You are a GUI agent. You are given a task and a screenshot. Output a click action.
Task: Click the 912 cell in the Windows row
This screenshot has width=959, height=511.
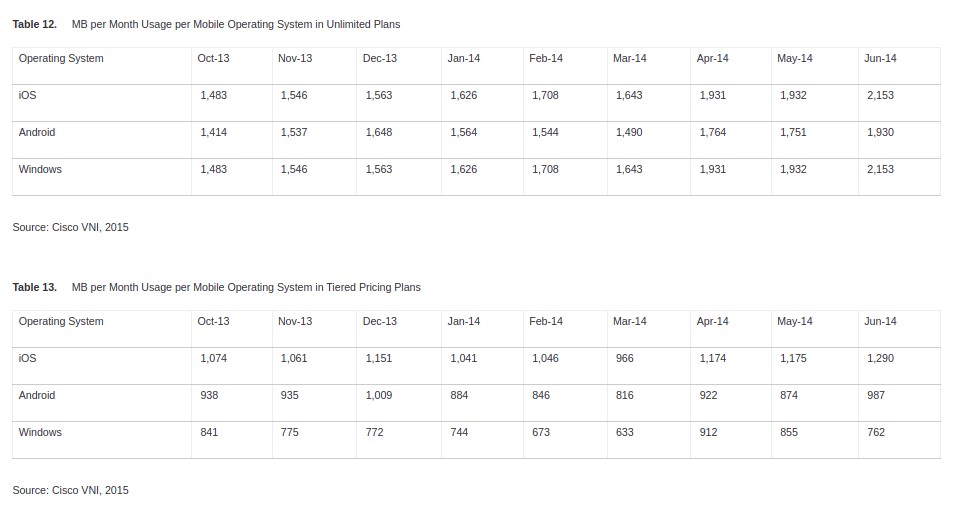click(708, 432)
